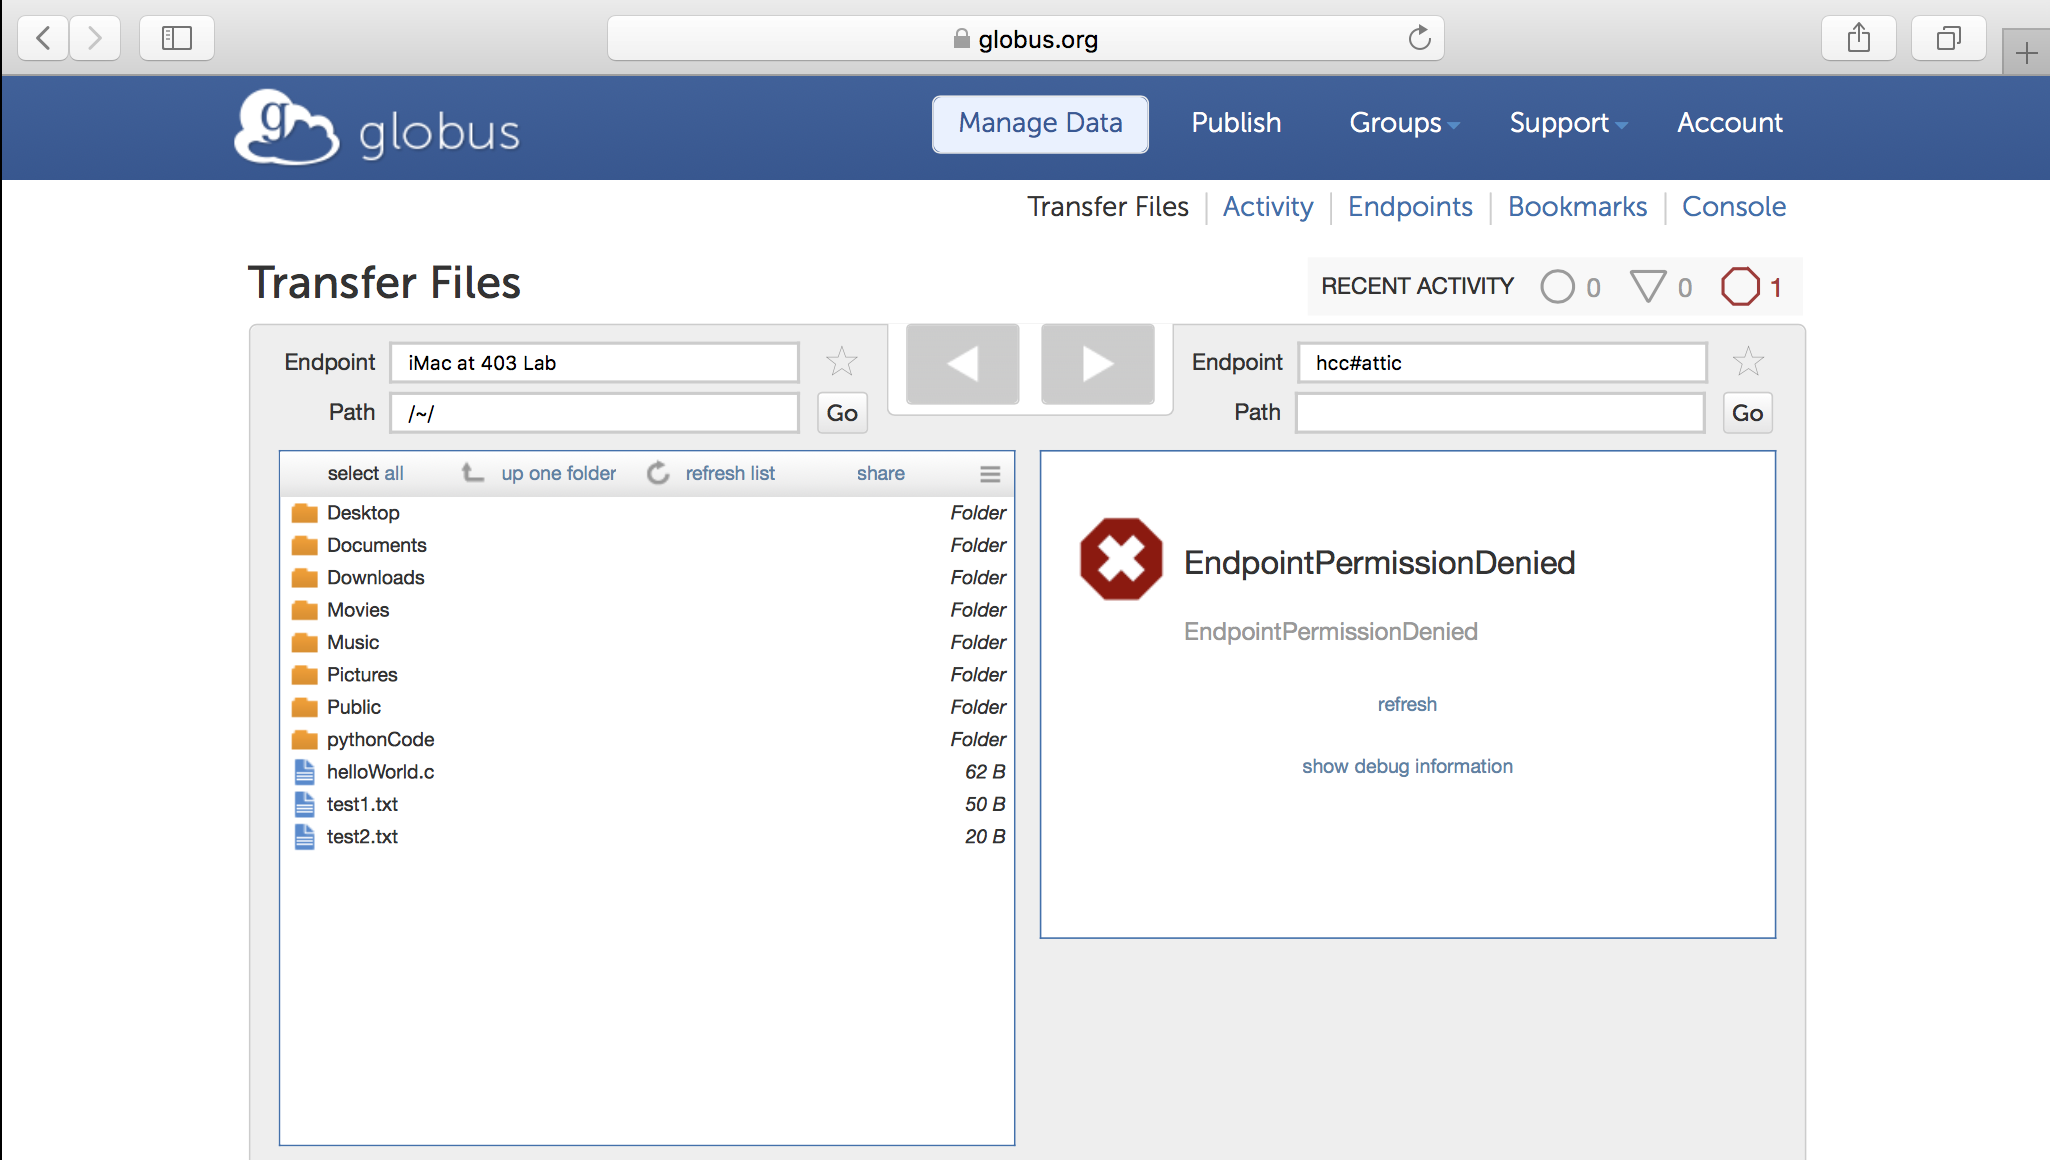This screenshot has height=1160, width=2050.
Task: Click Go button for right path
Action: click(x=1747, y=413)
